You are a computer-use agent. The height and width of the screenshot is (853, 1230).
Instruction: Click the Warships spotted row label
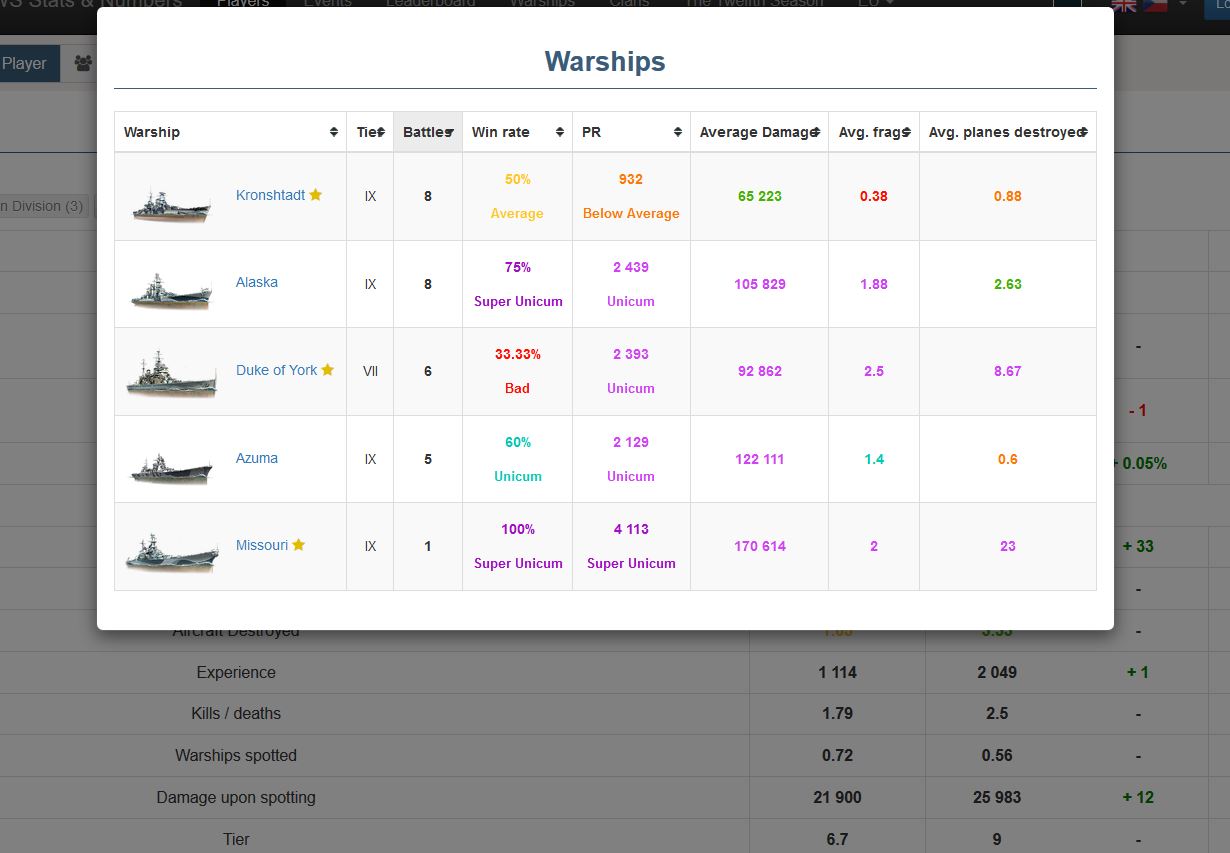[236, 755]
